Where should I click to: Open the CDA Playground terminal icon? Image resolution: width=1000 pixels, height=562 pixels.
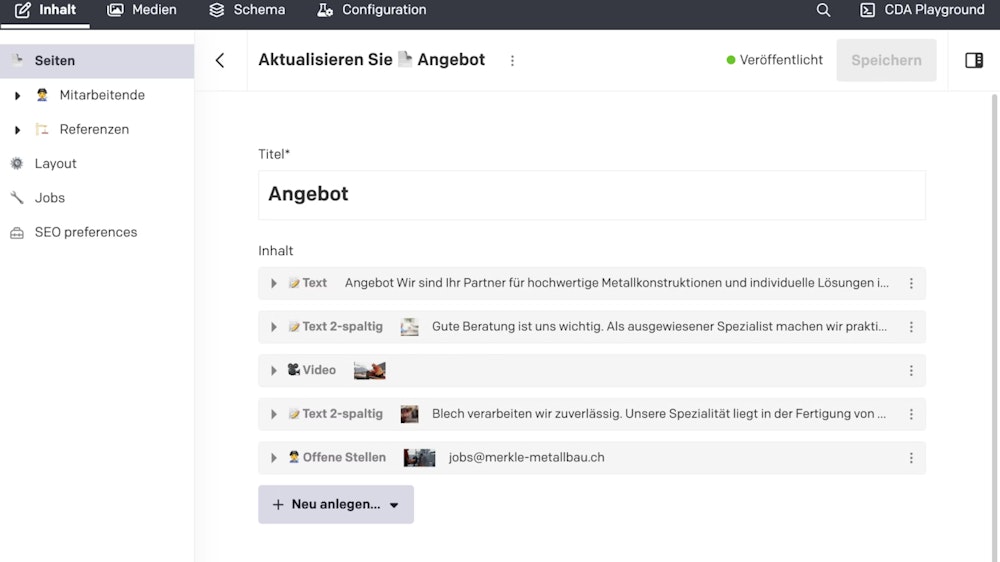(x=867, y=10)
